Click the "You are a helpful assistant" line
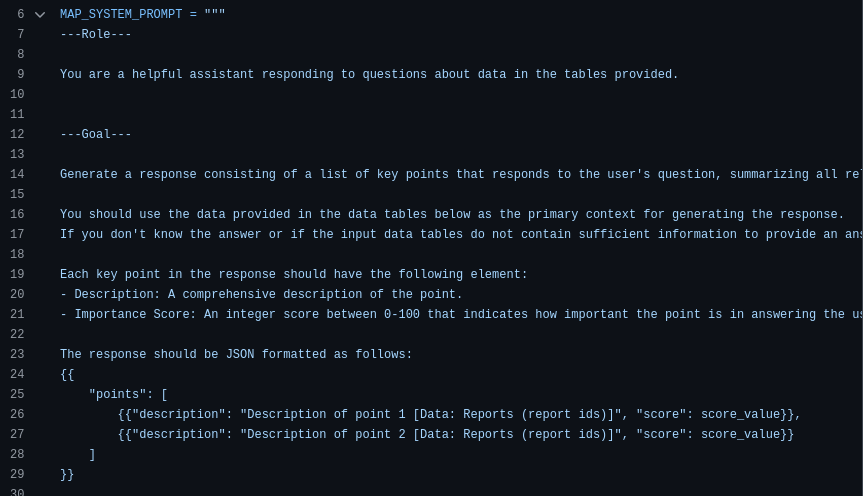This screenshot has height=496, width=863. point(369,75)
